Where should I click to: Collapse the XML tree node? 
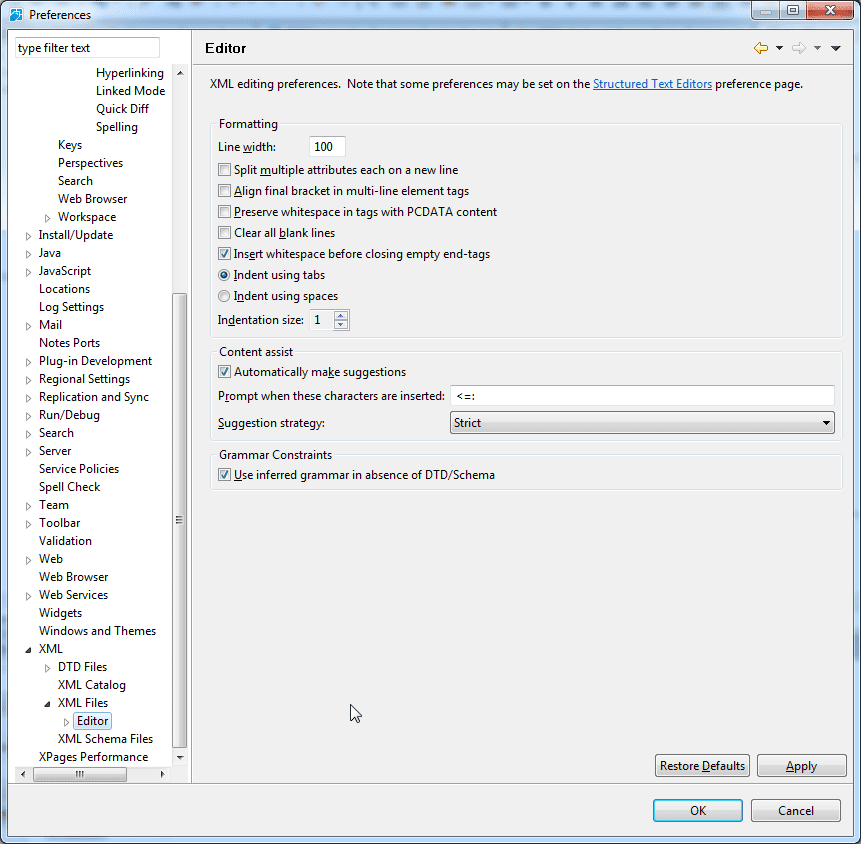(x=28, y=650)
